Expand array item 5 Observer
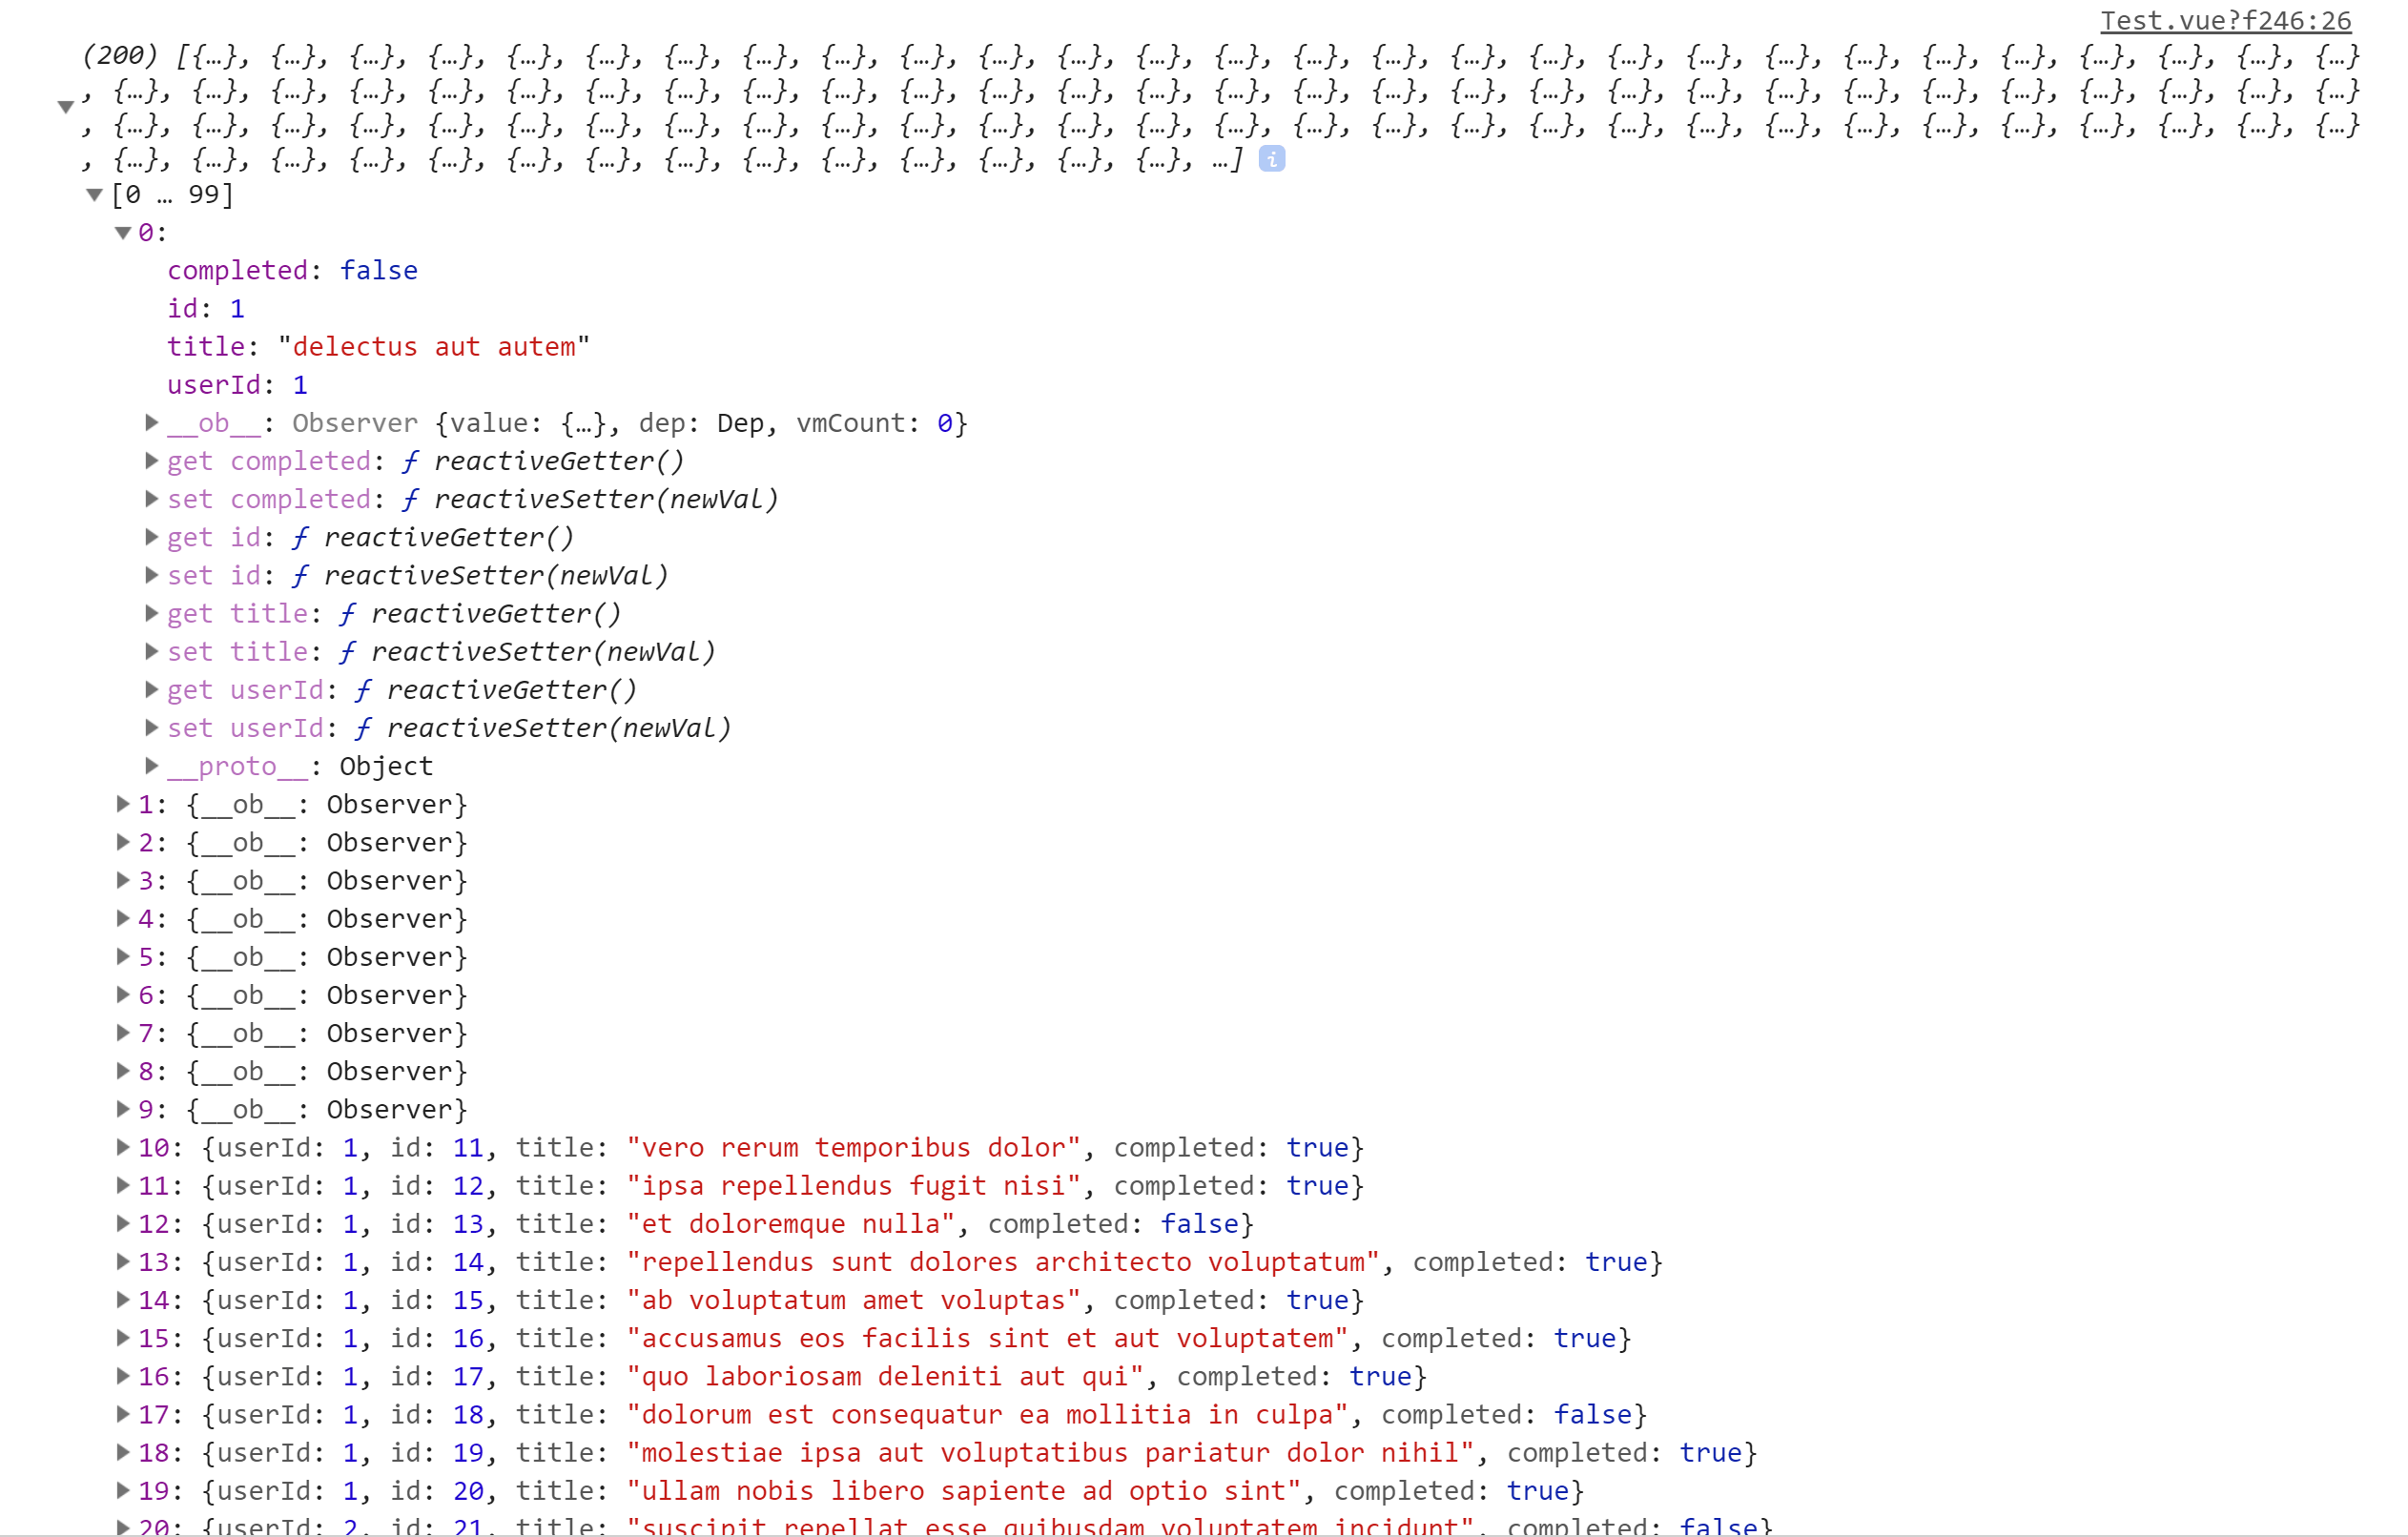 point(123,956)
